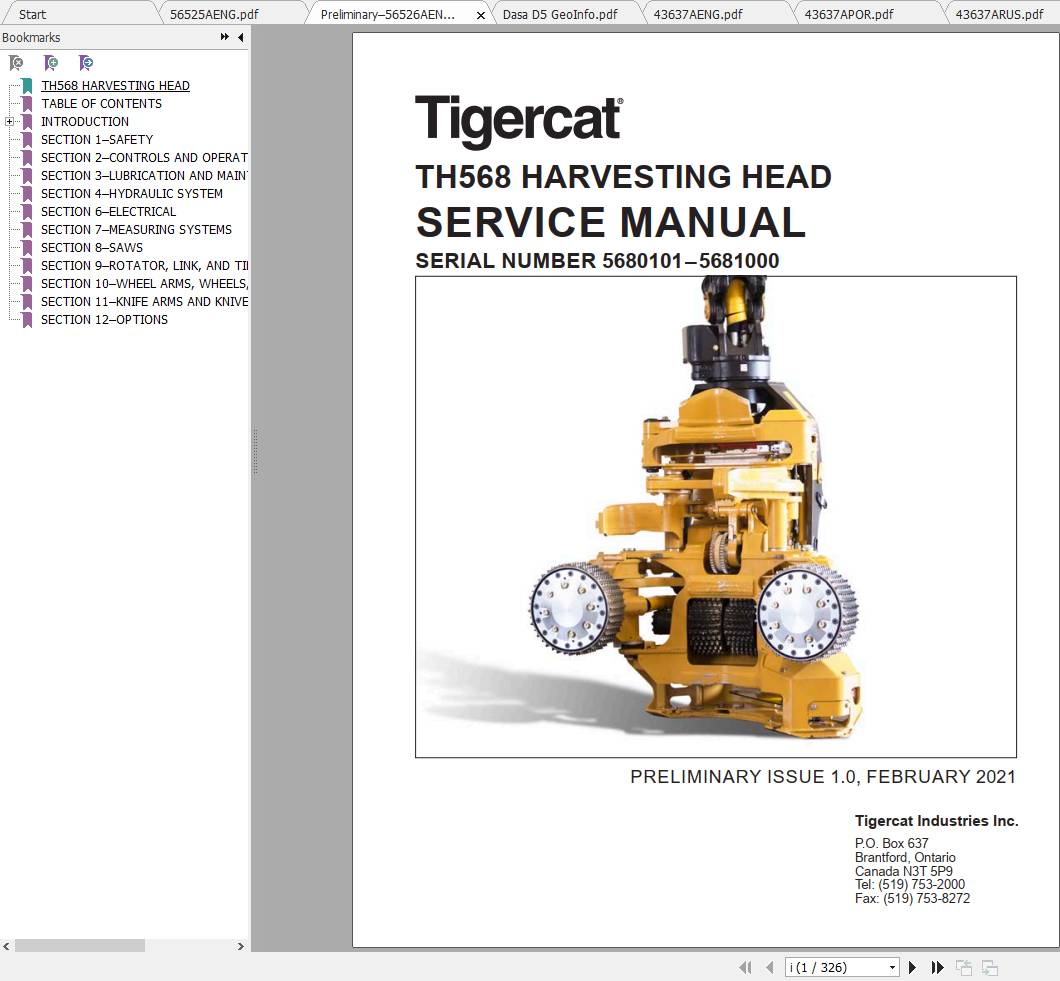Click the previous view icon near page counter
This screenshot has width=1060, height=981.
[x=964, y=968]
